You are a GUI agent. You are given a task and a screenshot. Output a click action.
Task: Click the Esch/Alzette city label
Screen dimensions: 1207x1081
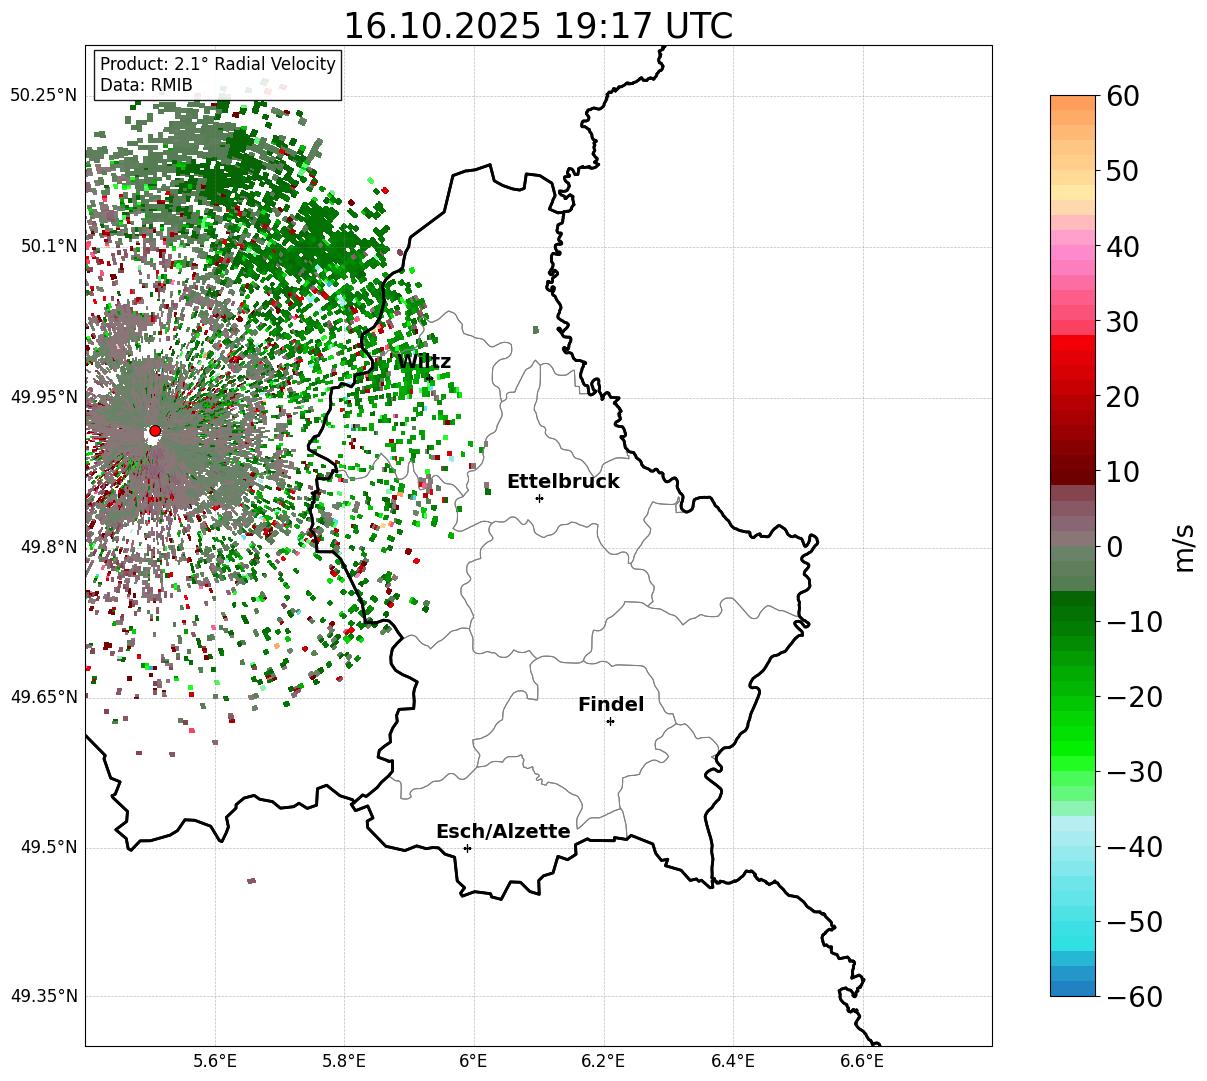point(503,832)
